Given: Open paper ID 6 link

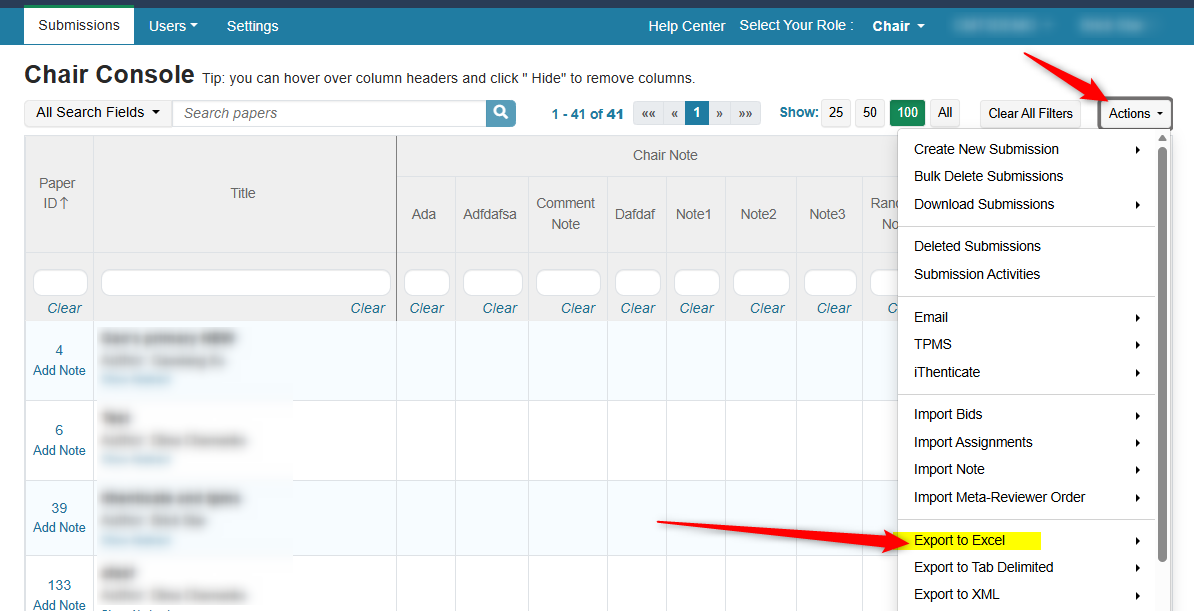Looking at the screenshot, I should [59, 430].
